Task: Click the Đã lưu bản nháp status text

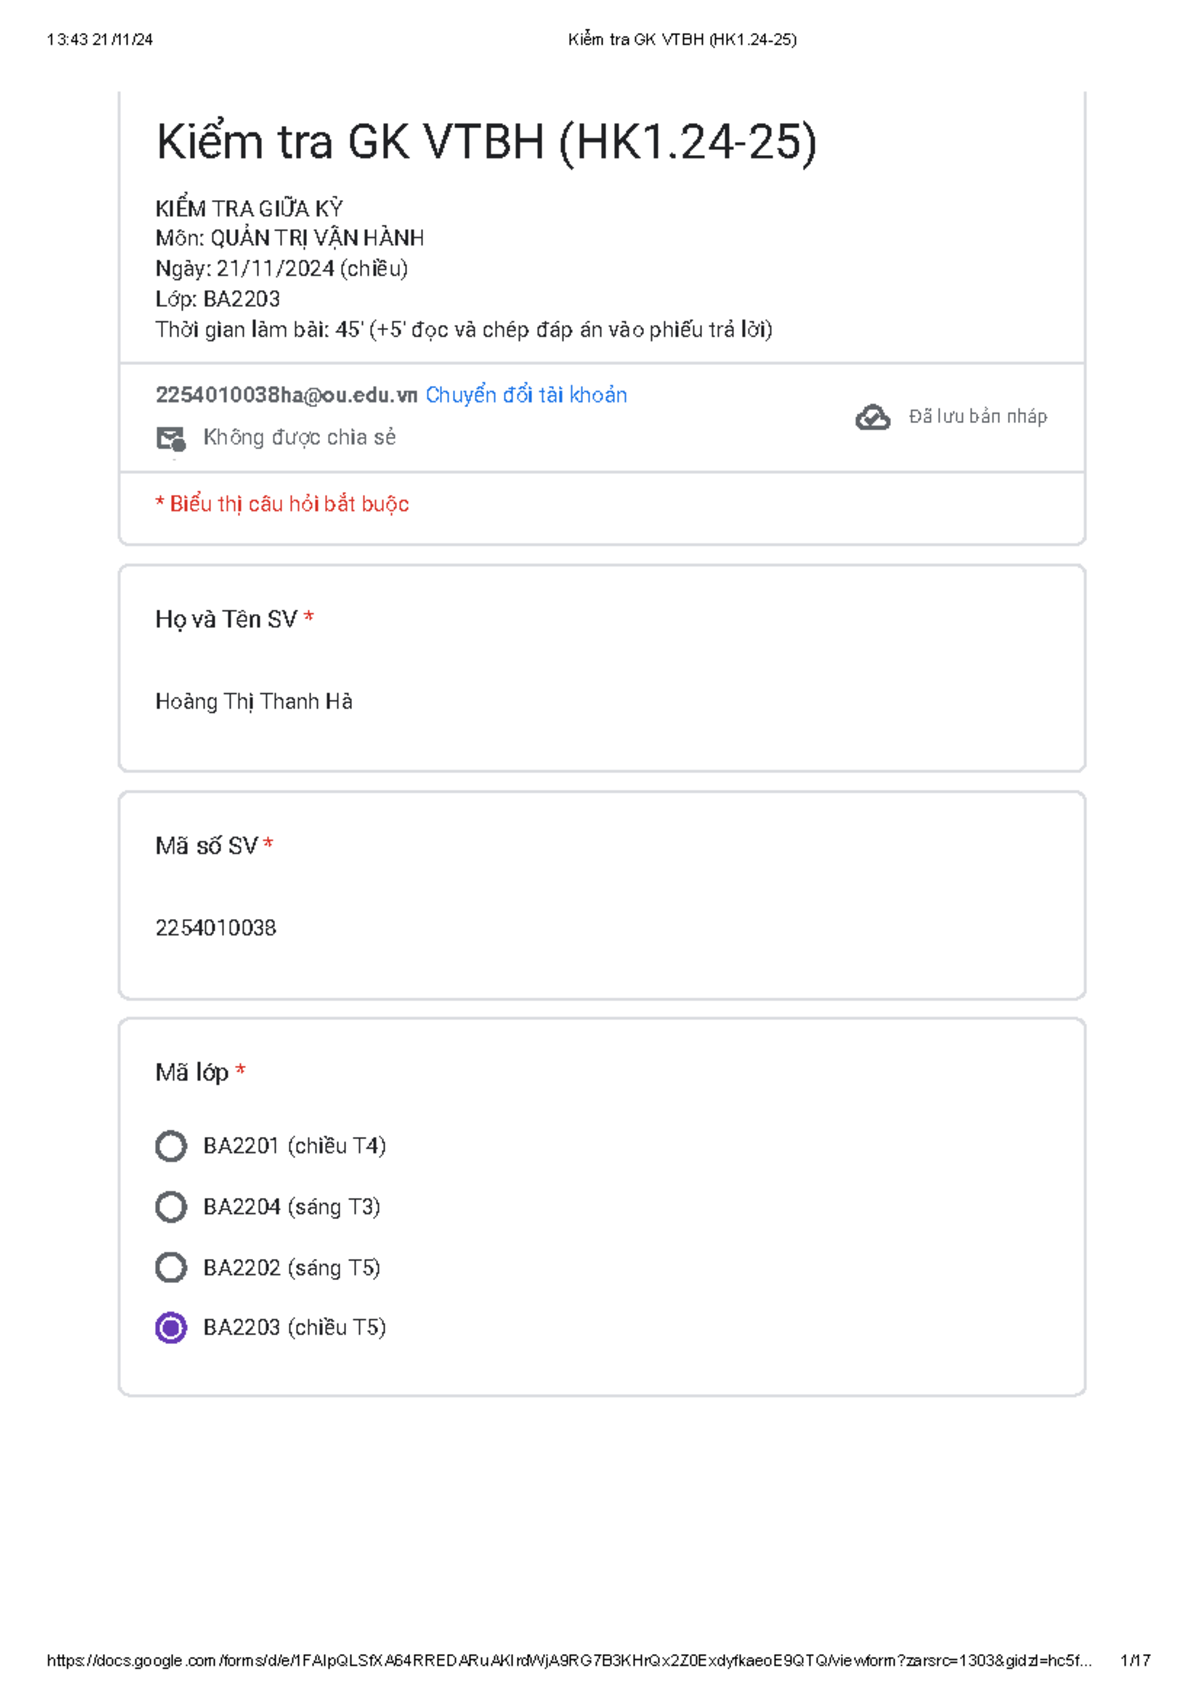Action: coord(978,417)
